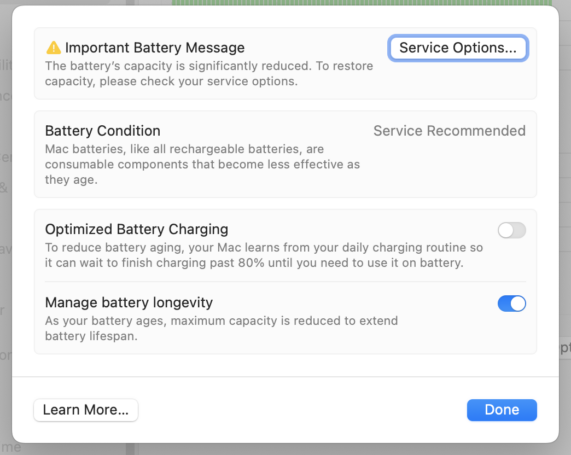Click the consumable components explanation text
Screen dimensions: 571x455
(202, 164)
